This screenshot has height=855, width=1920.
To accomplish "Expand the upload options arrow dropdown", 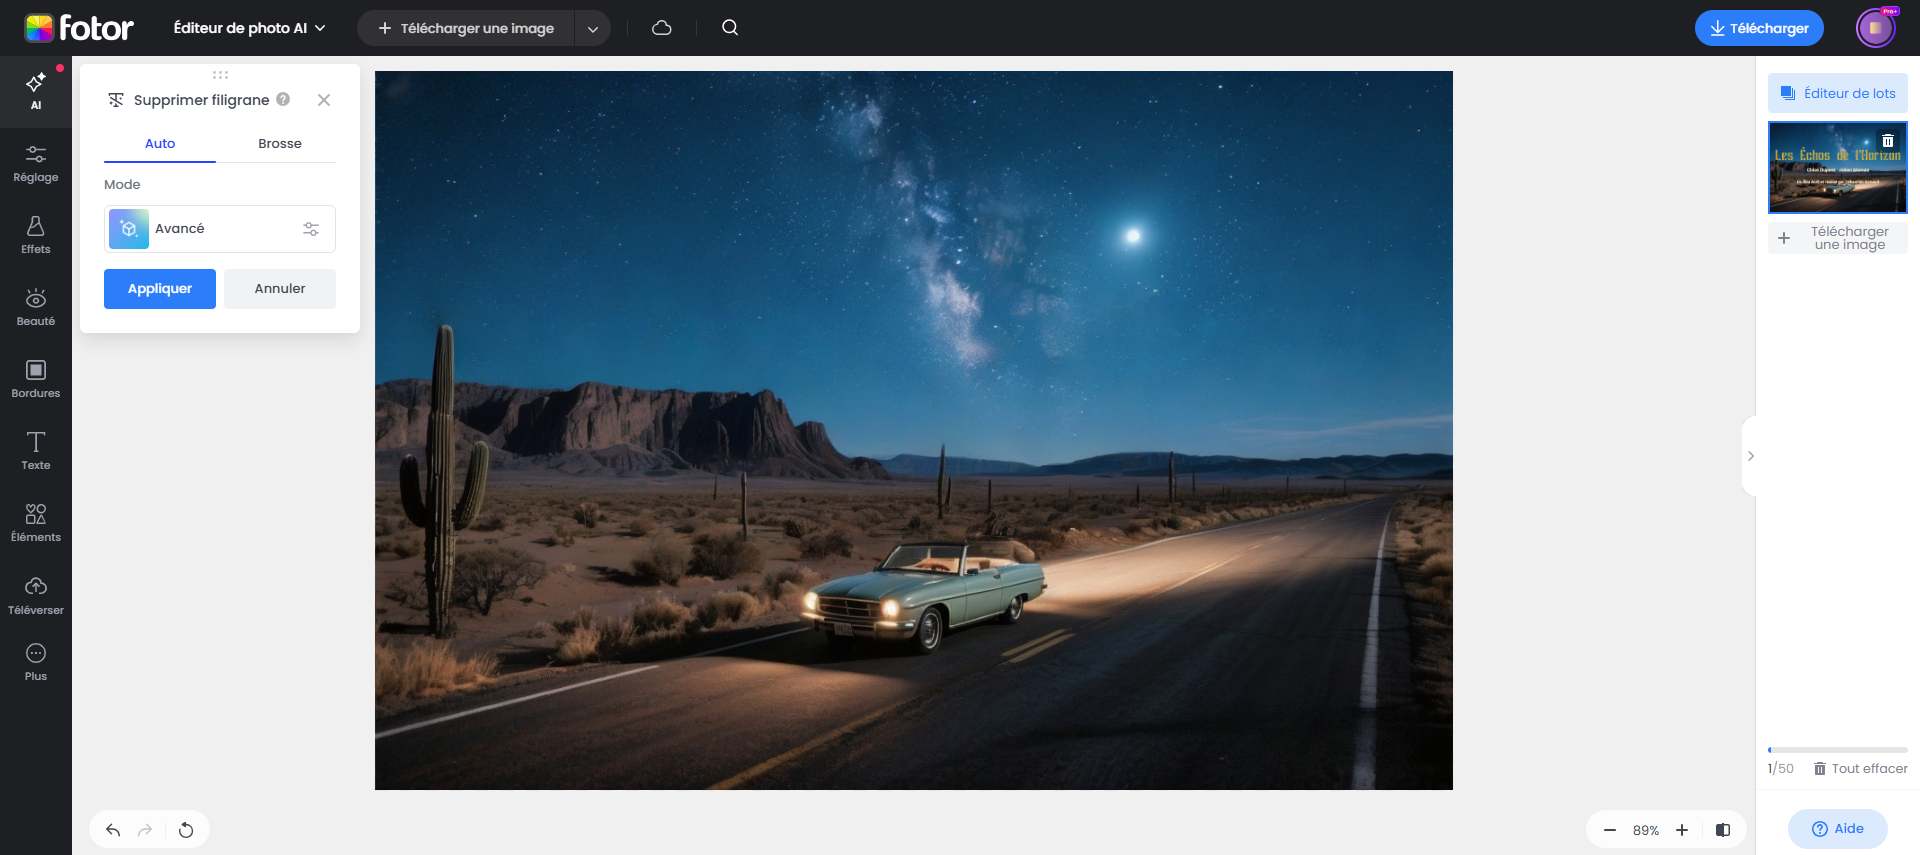I will coord(592,28).
